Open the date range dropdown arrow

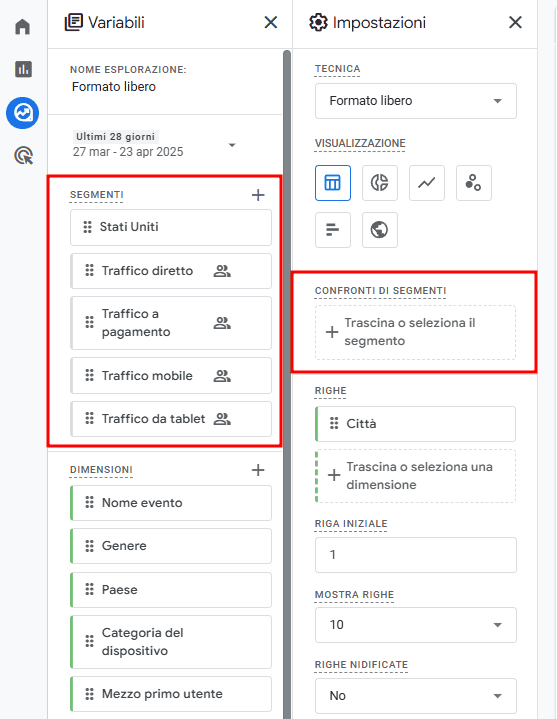(x=232, y=145)
